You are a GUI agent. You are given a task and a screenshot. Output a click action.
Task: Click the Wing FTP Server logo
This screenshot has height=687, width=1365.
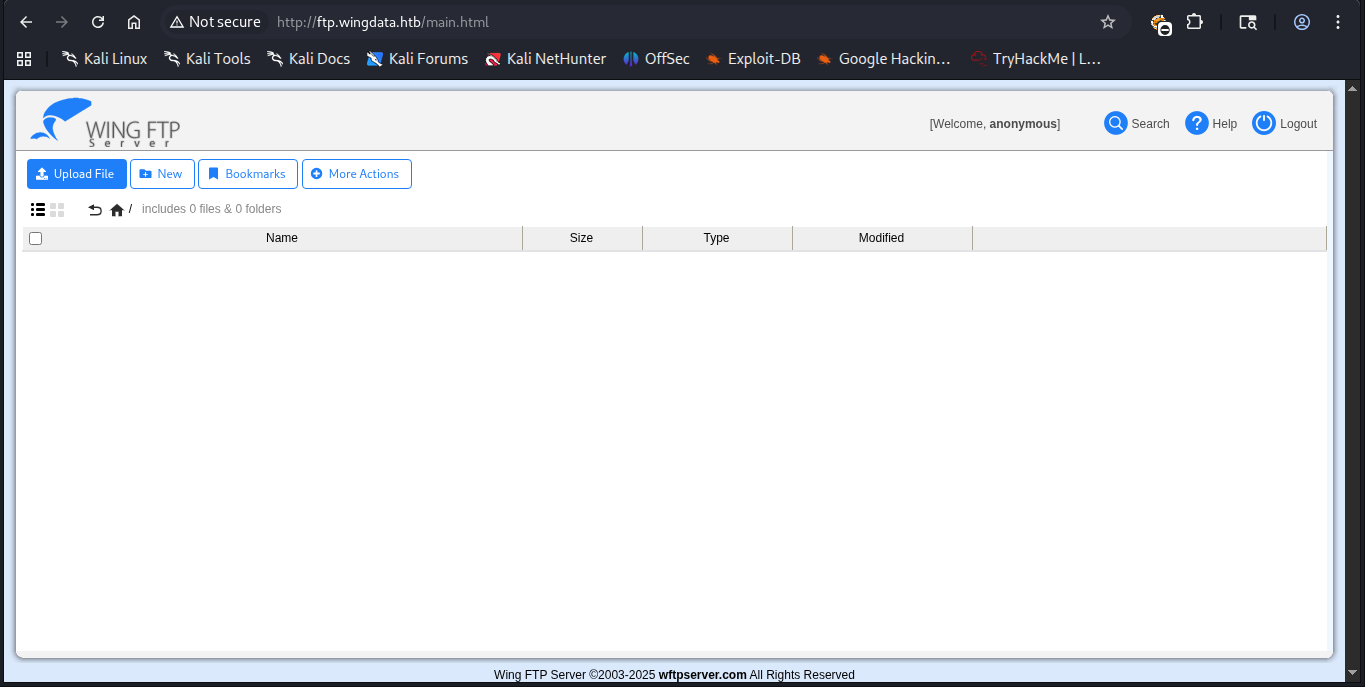click(x=105, y=123)
